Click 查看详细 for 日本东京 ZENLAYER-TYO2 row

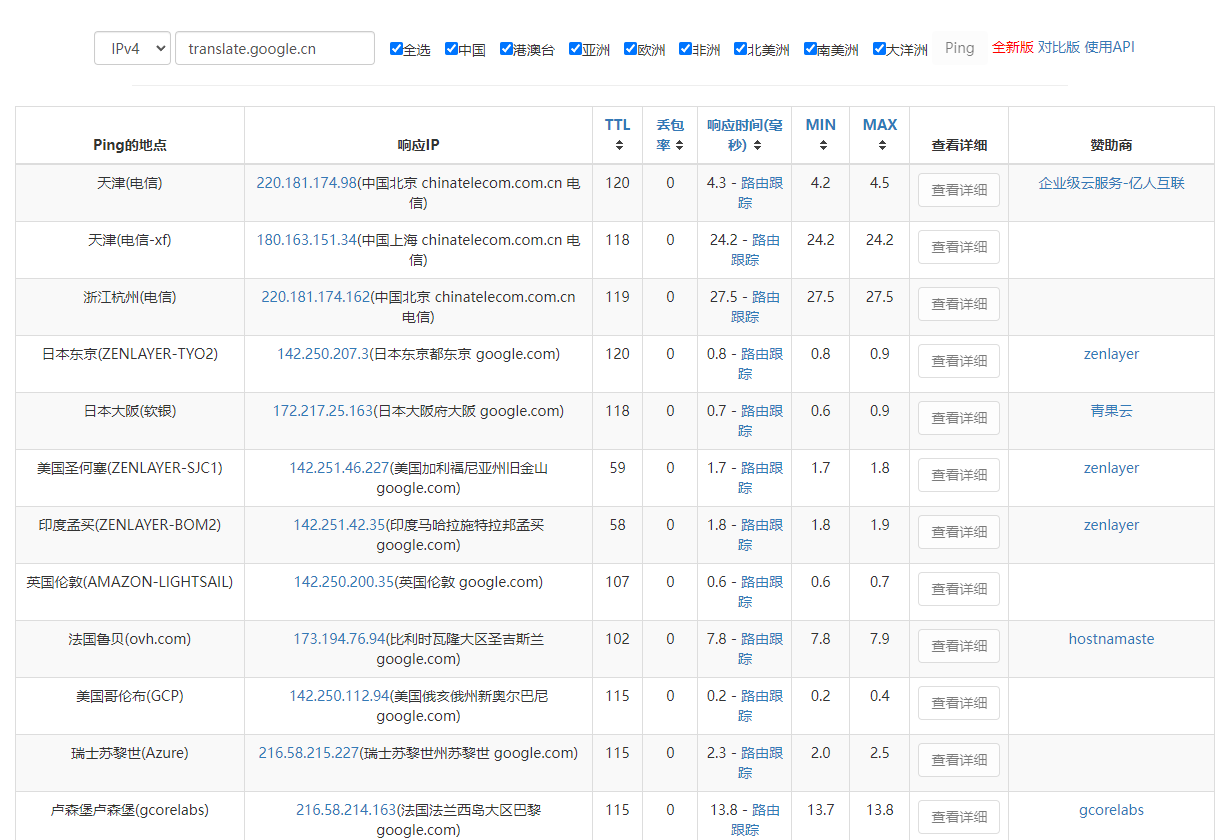tap(959, 361)
